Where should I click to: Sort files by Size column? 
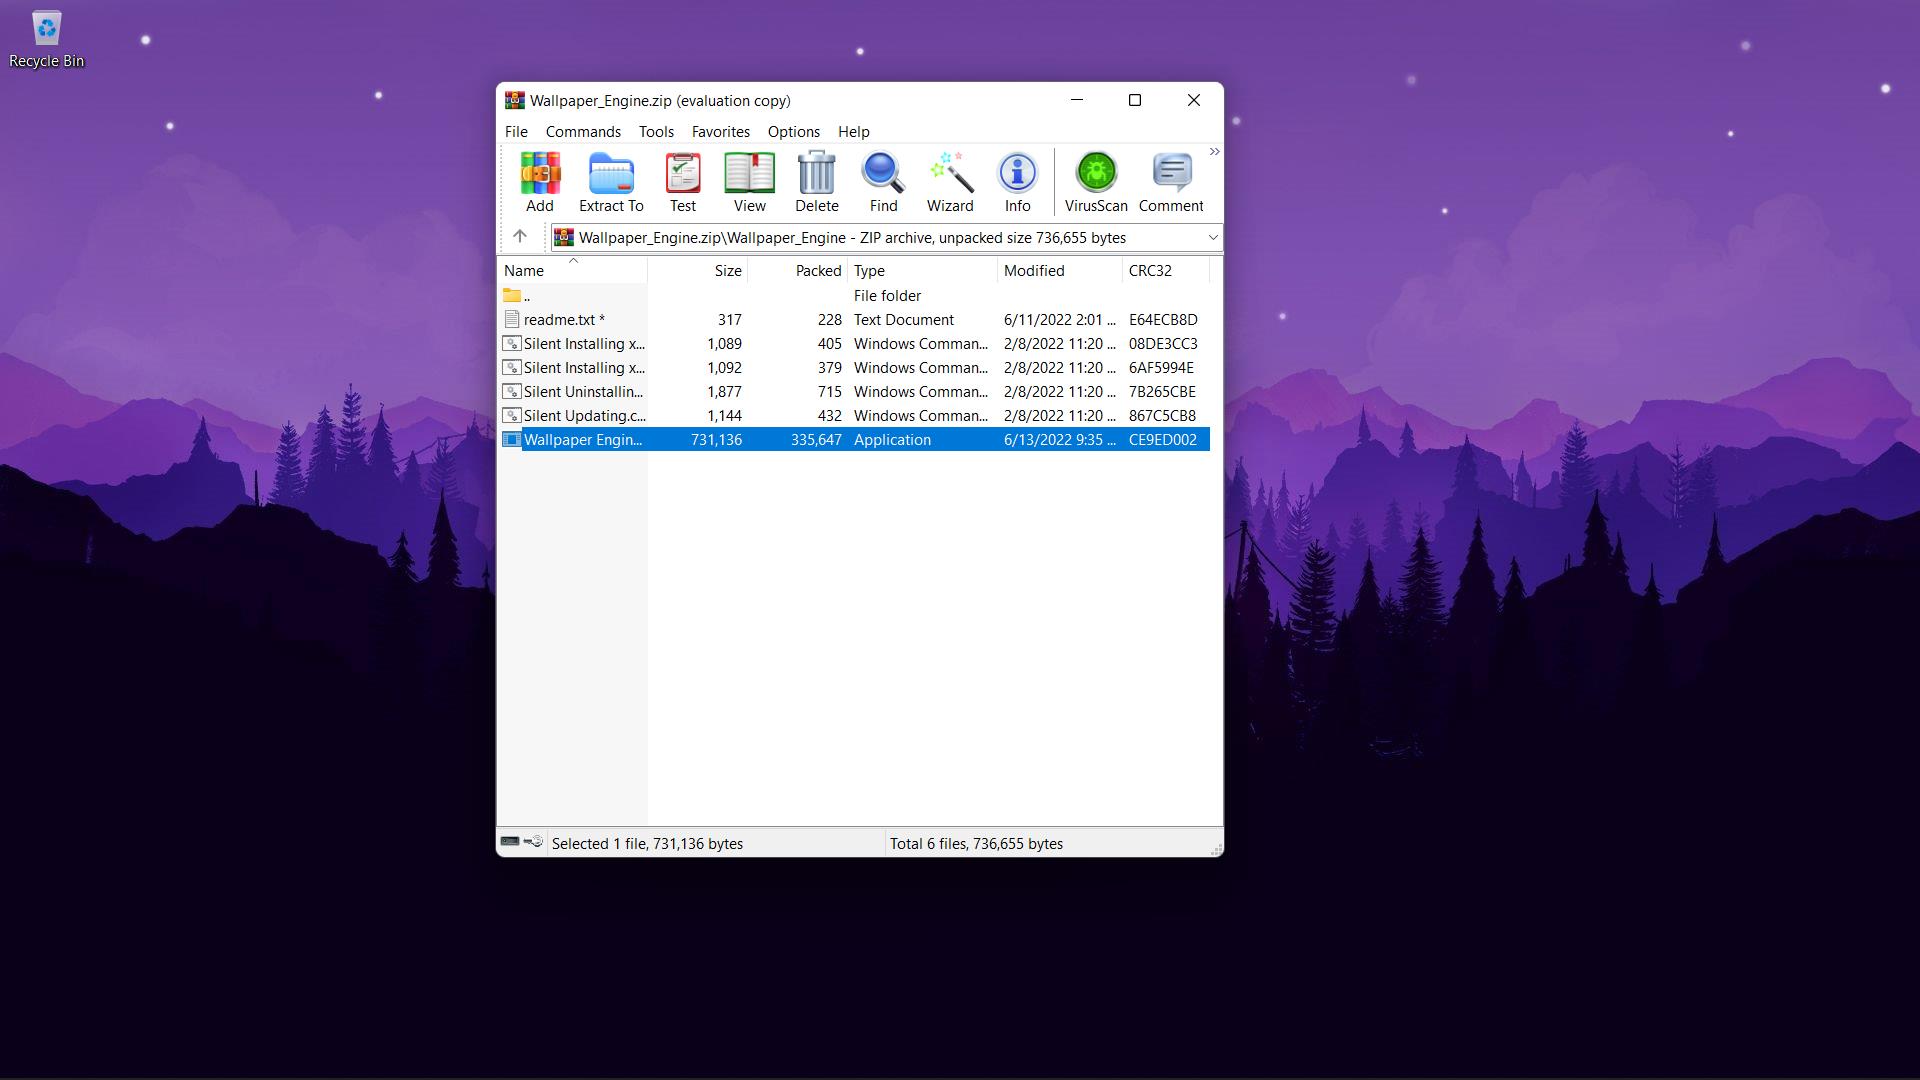point(727,271)
